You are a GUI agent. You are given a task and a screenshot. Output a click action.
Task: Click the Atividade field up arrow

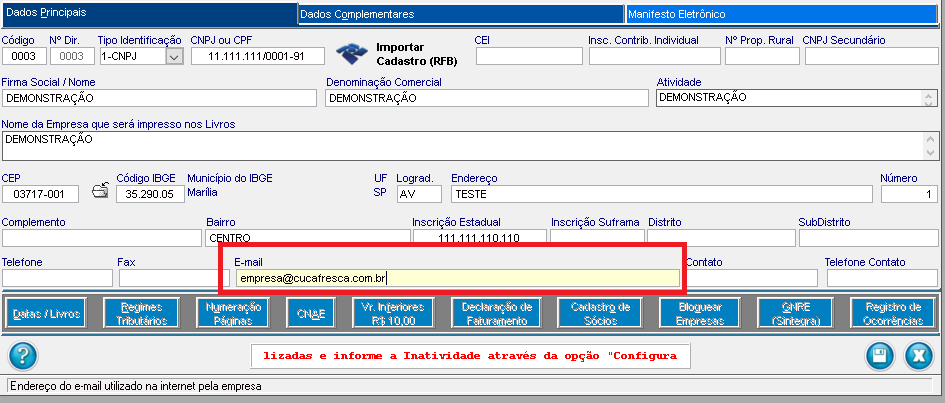click(928, 94)
